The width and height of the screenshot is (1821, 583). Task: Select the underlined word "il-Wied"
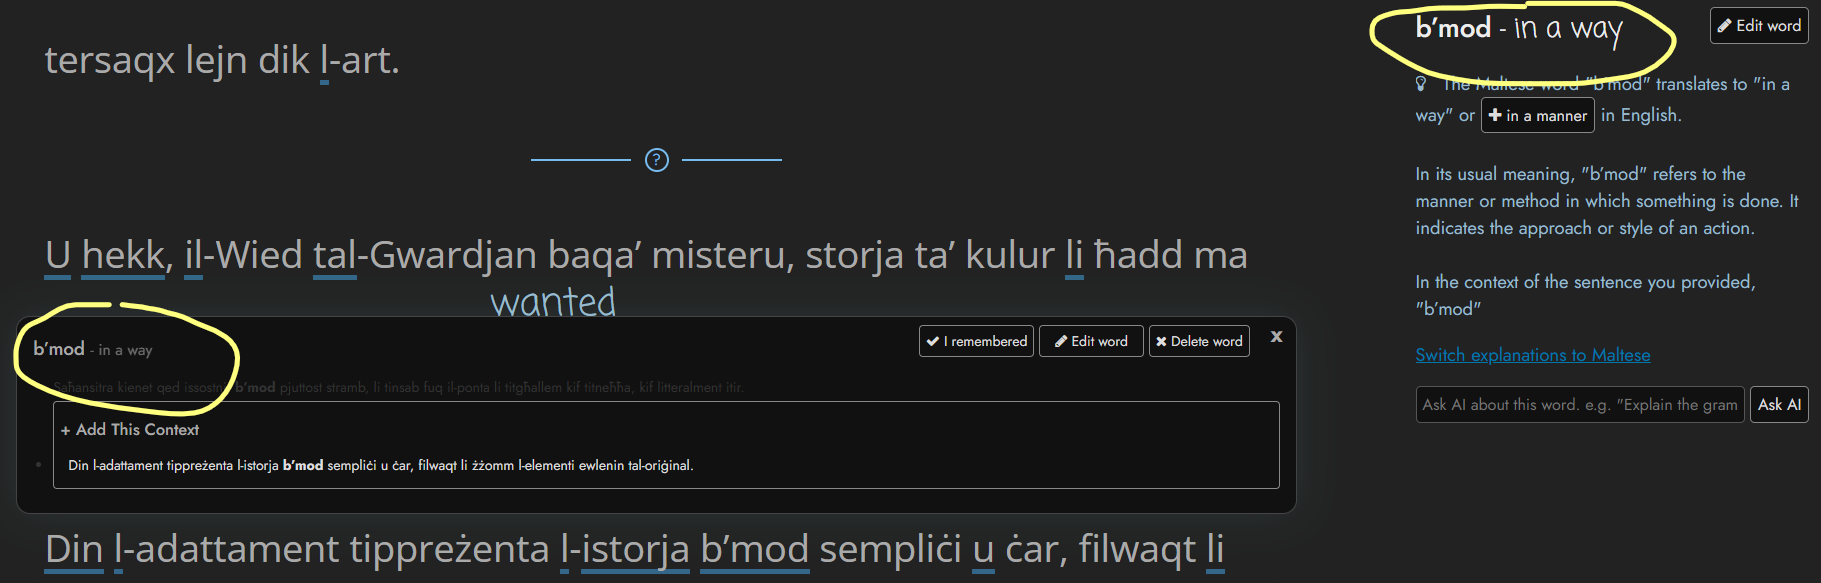[243, 256]
